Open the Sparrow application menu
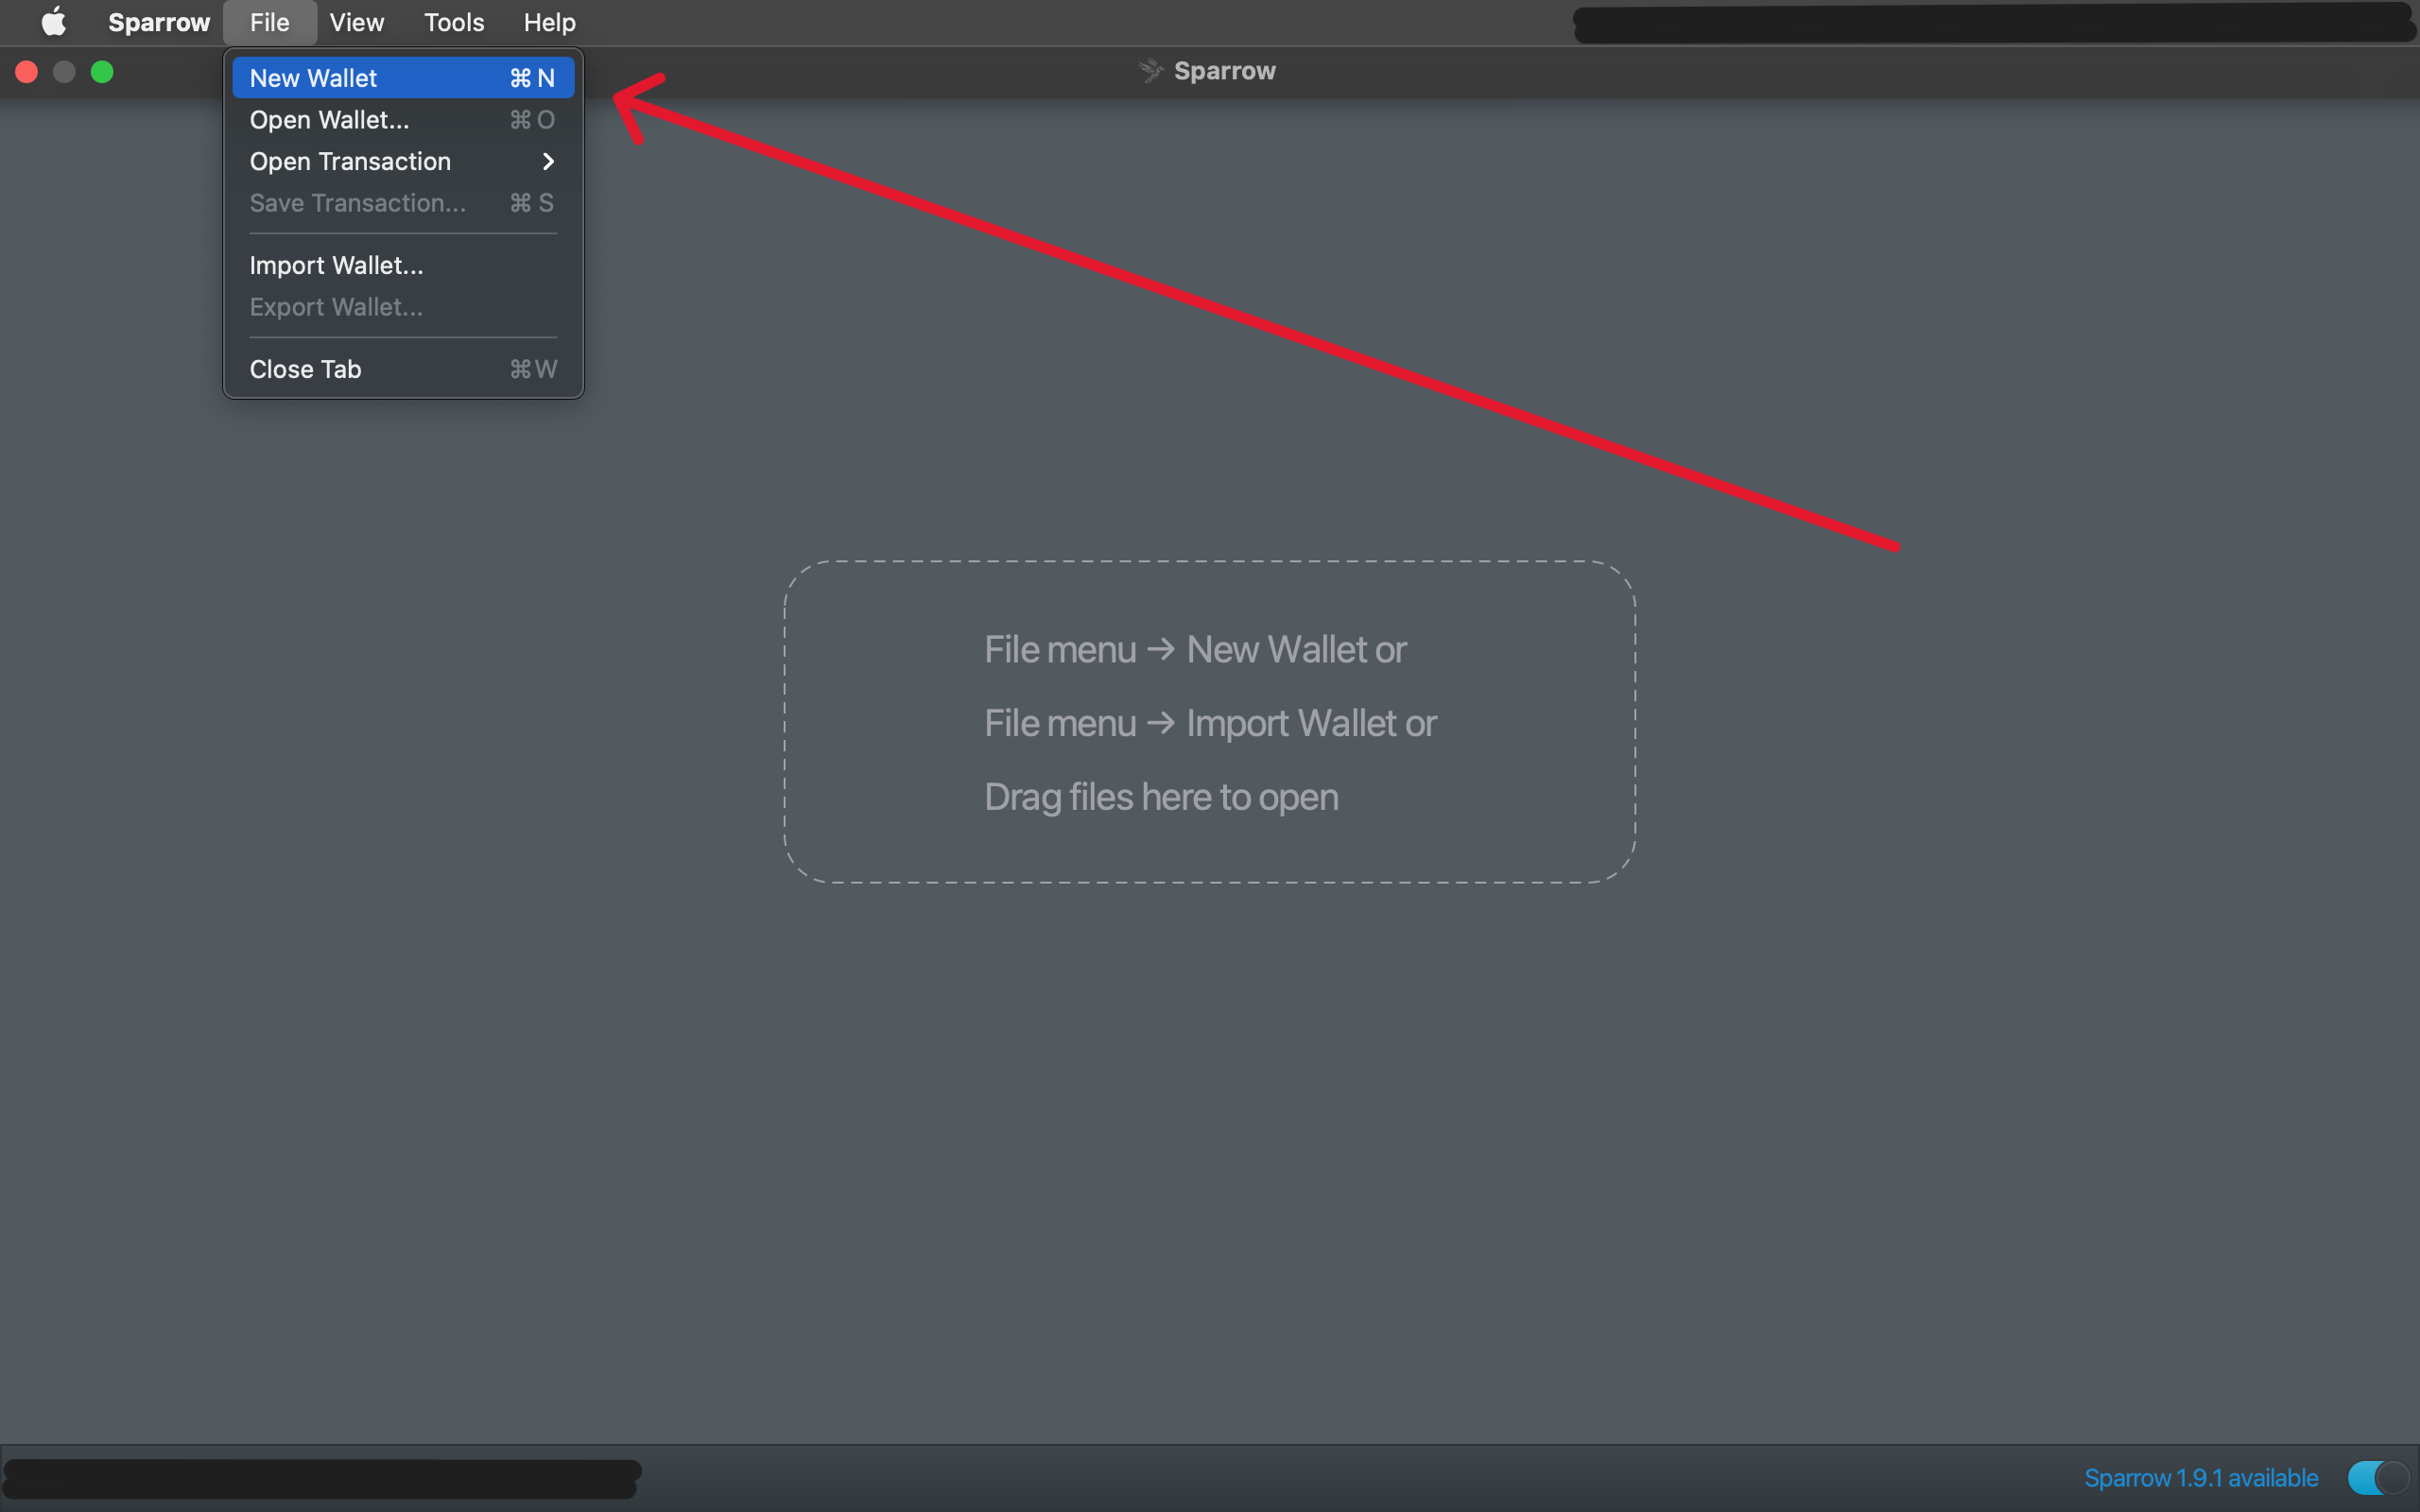2420x1512 pixels. [x=159, y=22]
